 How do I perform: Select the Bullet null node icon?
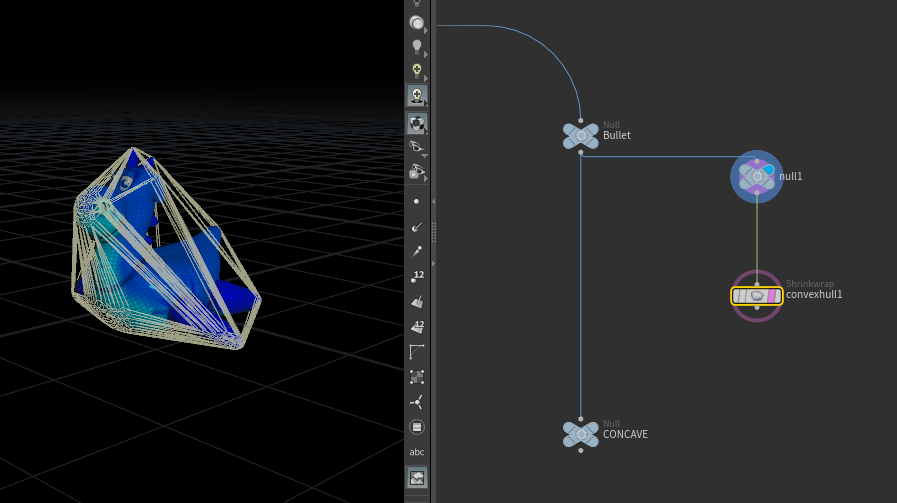point(581,136)
